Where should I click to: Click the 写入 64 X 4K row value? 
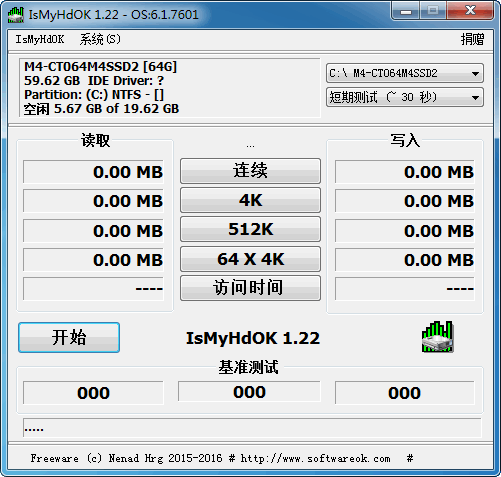point(405,260)
